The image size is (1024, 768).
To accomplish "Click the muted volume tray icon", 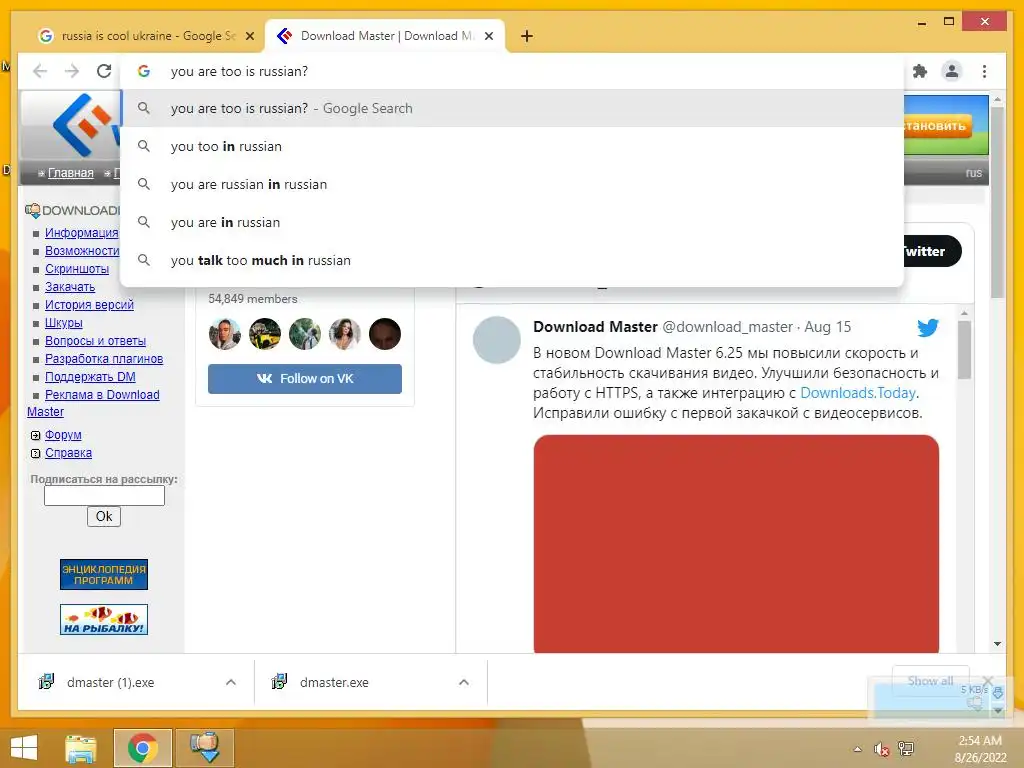I will pos(882,749).
